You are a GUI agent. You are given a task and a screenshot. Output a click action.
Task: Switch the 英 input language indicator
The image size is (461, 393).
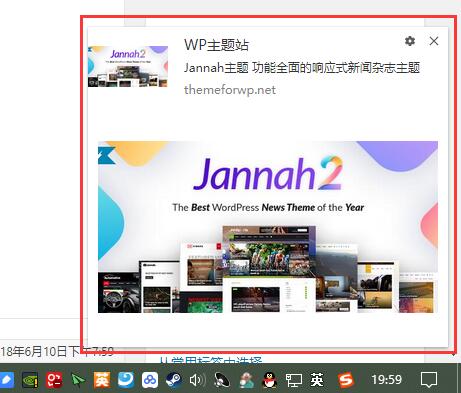point(317,380)
